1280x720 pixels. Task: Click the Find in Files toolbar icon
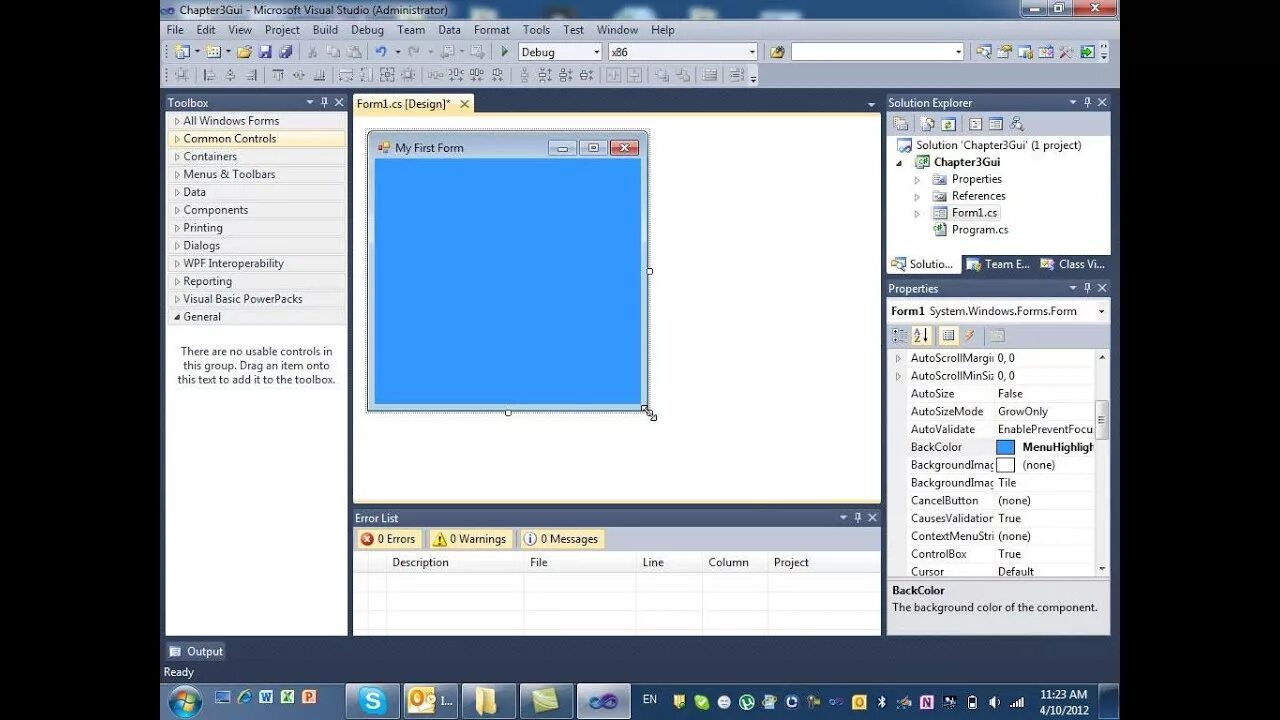click(777, 52)
